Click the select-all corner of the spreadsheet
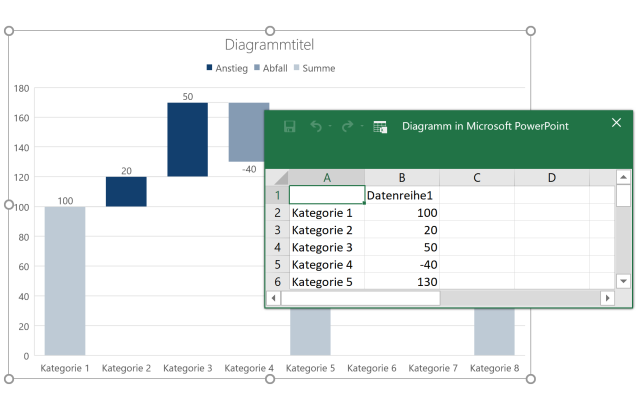The image size is (640, 406). click(x=276, y=178)
